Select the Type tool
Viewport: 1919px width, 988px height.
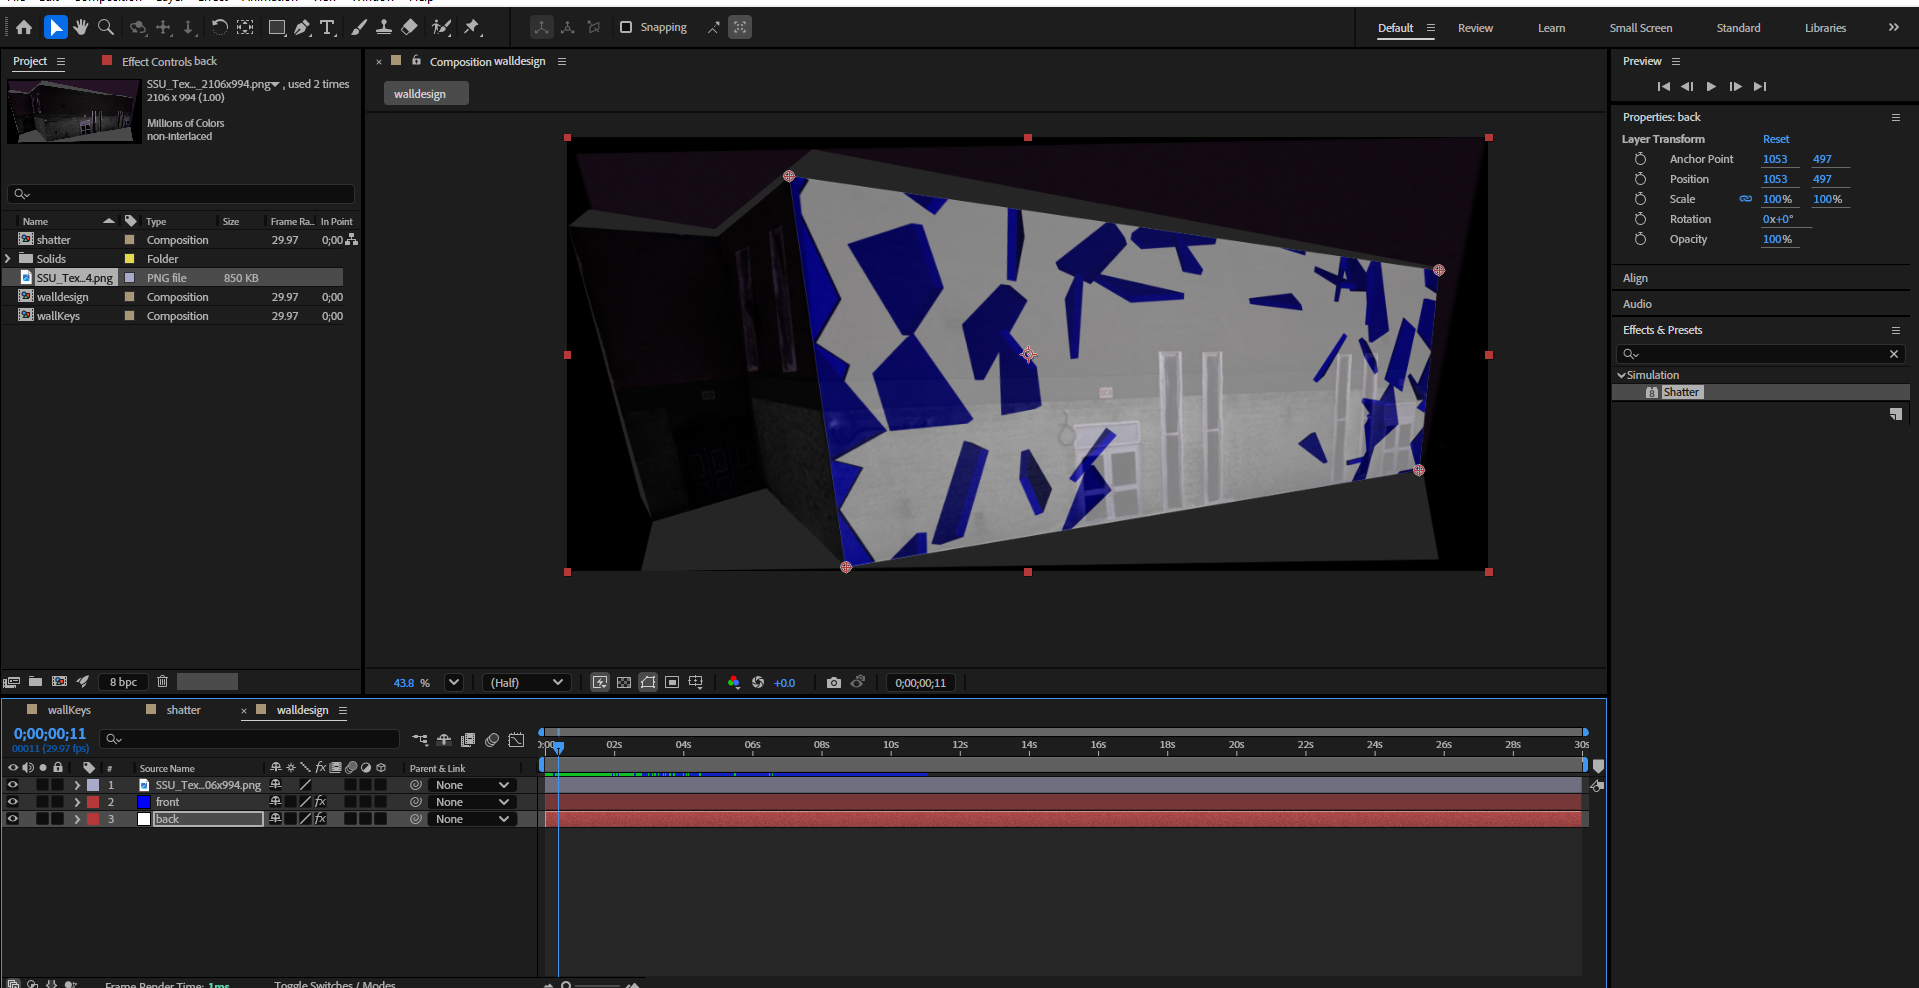(x=327, y=27)
